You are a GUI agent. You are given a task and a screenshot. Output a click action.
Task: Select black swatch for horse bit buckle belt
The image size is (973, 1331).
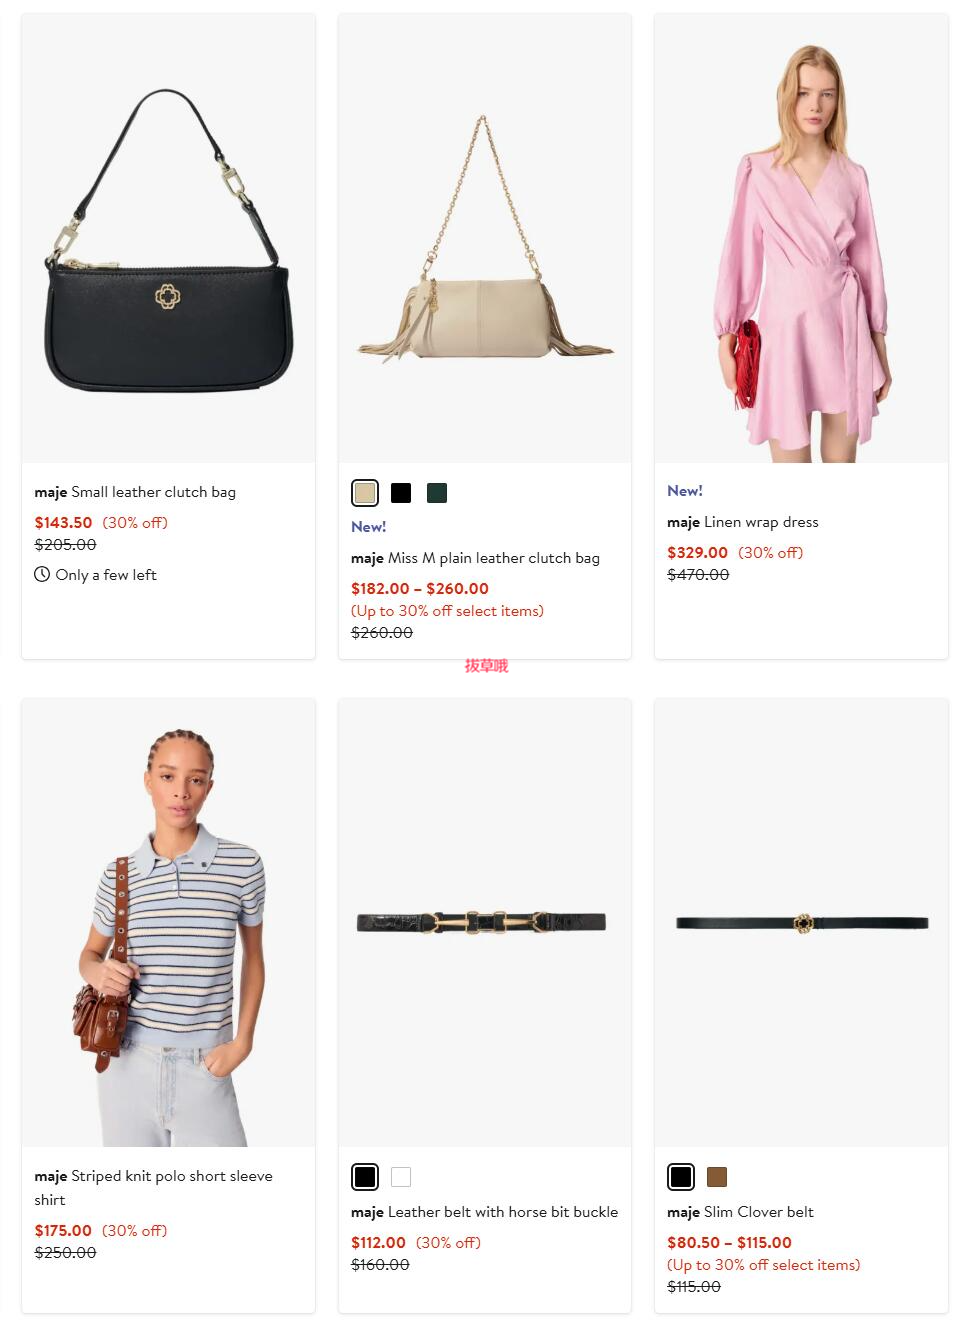[365, 1177]
